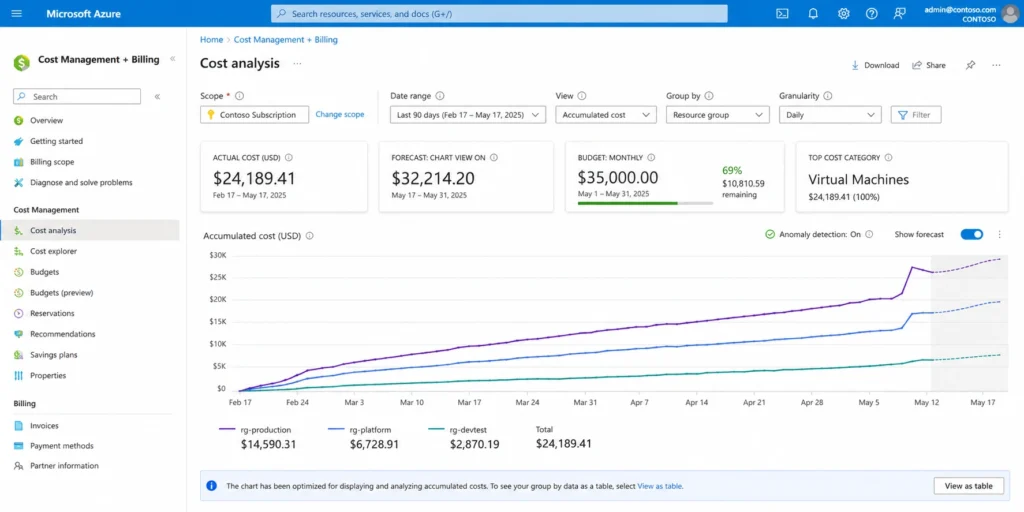Pin Cost analysis to dashboard
1024x512 pixels.
(970, 65)
